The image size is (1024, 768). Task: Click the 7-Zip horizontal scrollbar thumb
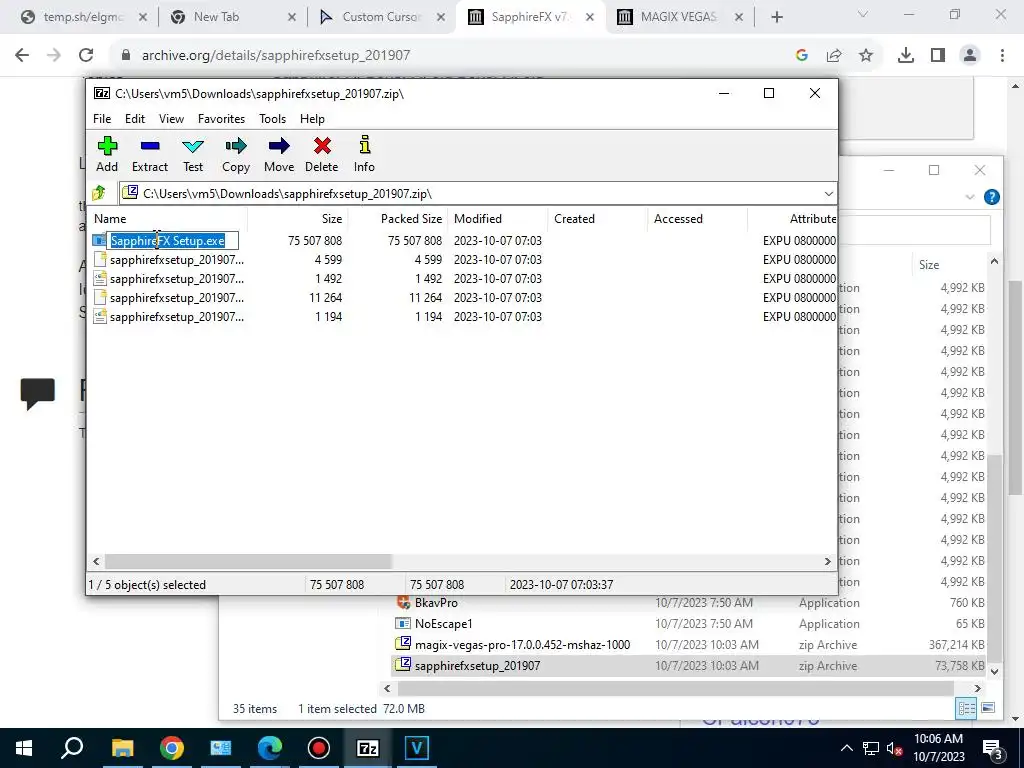pos(248,561)
